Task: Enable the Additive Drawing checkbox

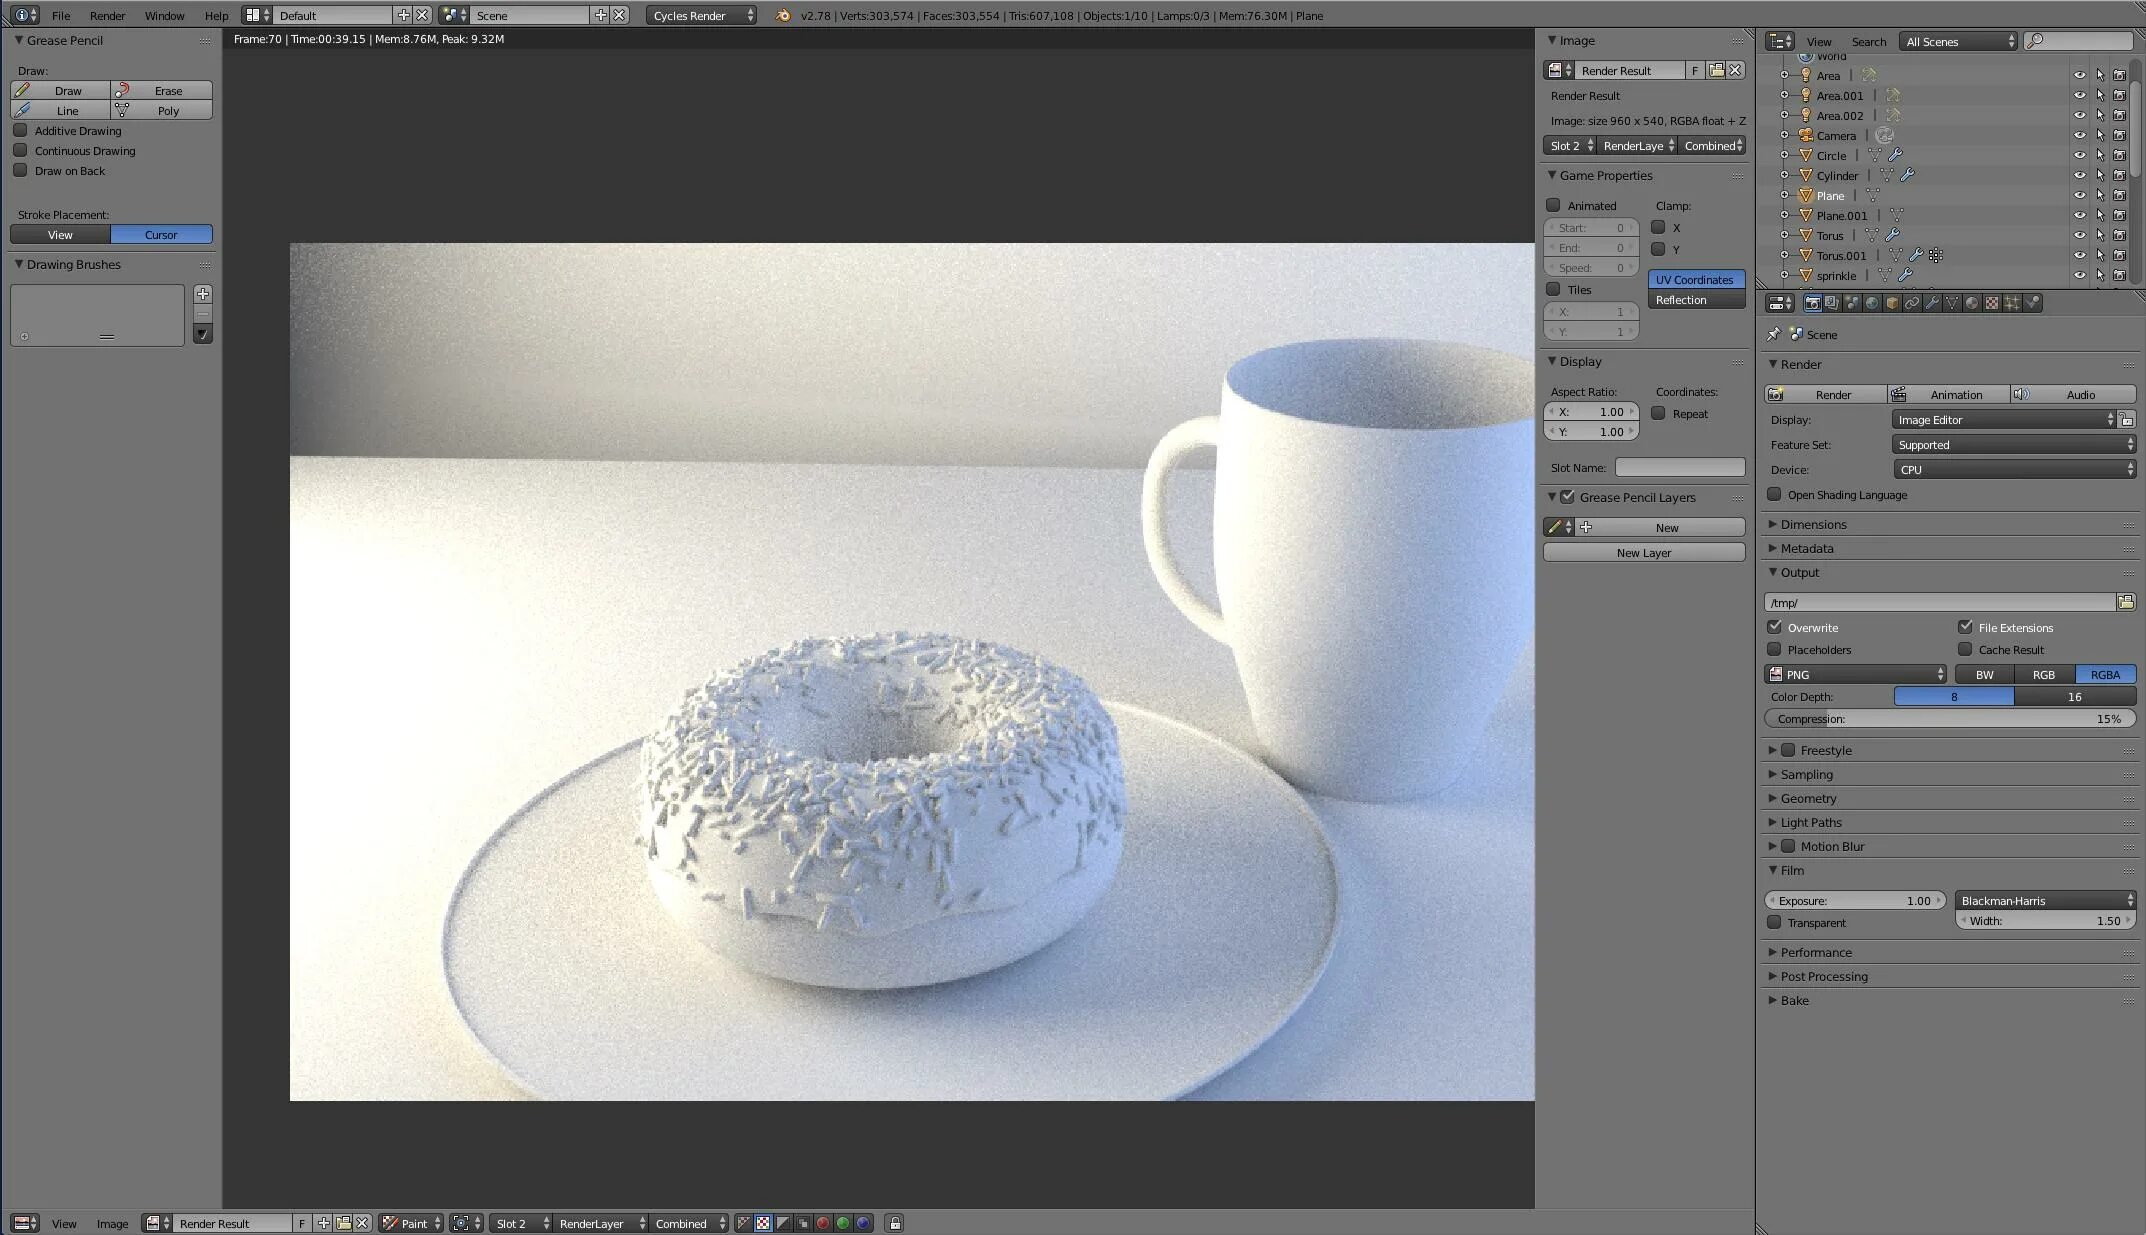Action: [x=20, y=131]
